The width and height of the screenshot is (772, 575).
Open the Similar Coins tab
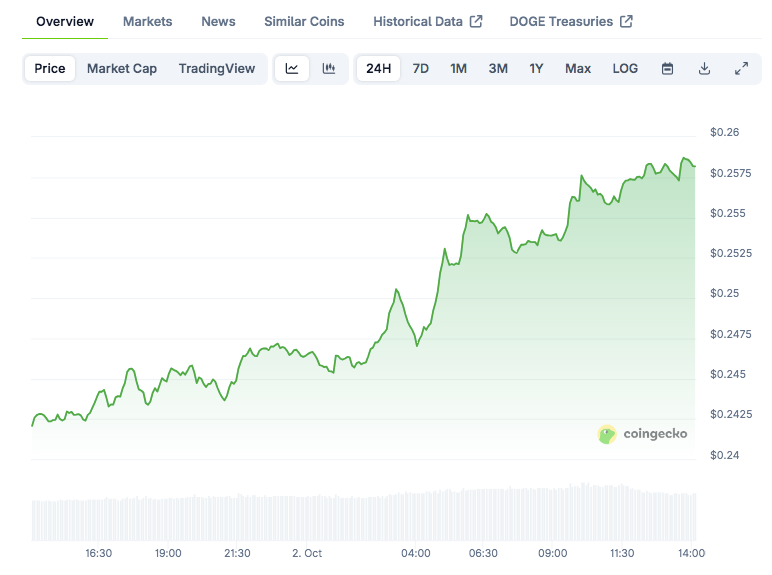pyautogui.click(x=304, y=21)
